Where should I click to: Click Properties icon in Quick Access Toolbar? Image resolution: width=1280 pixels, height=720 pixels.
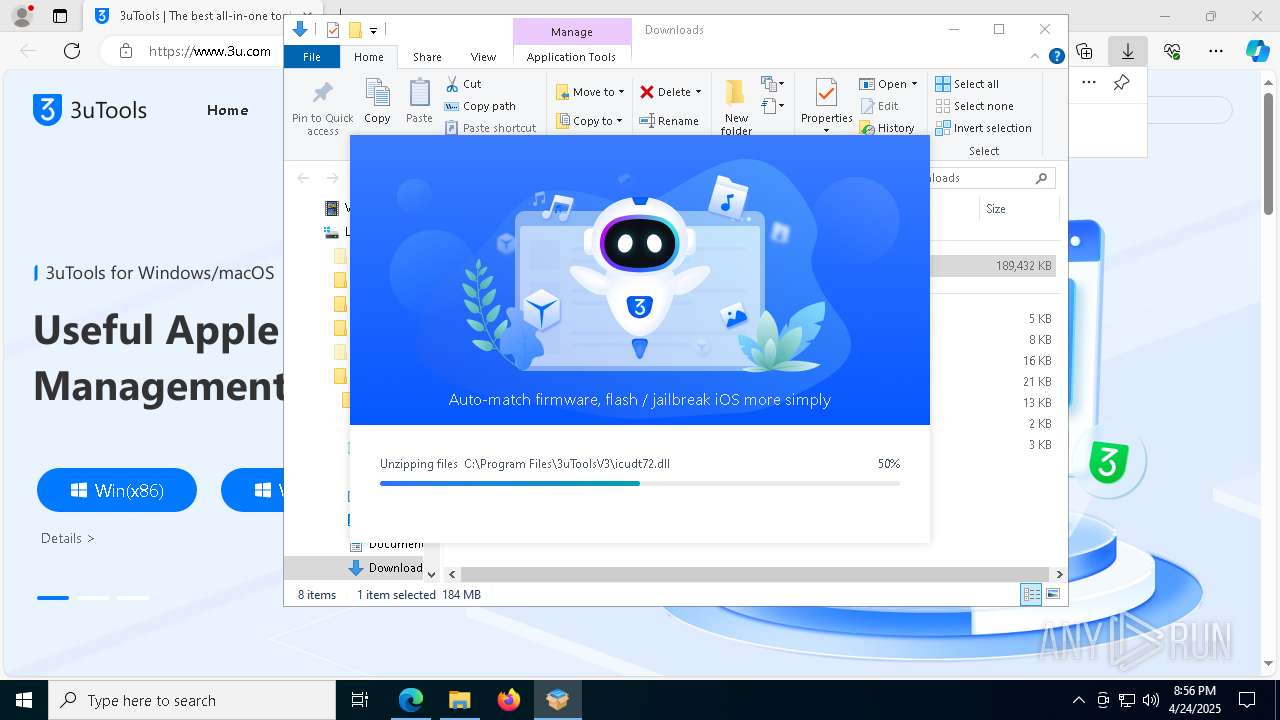(x=333, y=30)
